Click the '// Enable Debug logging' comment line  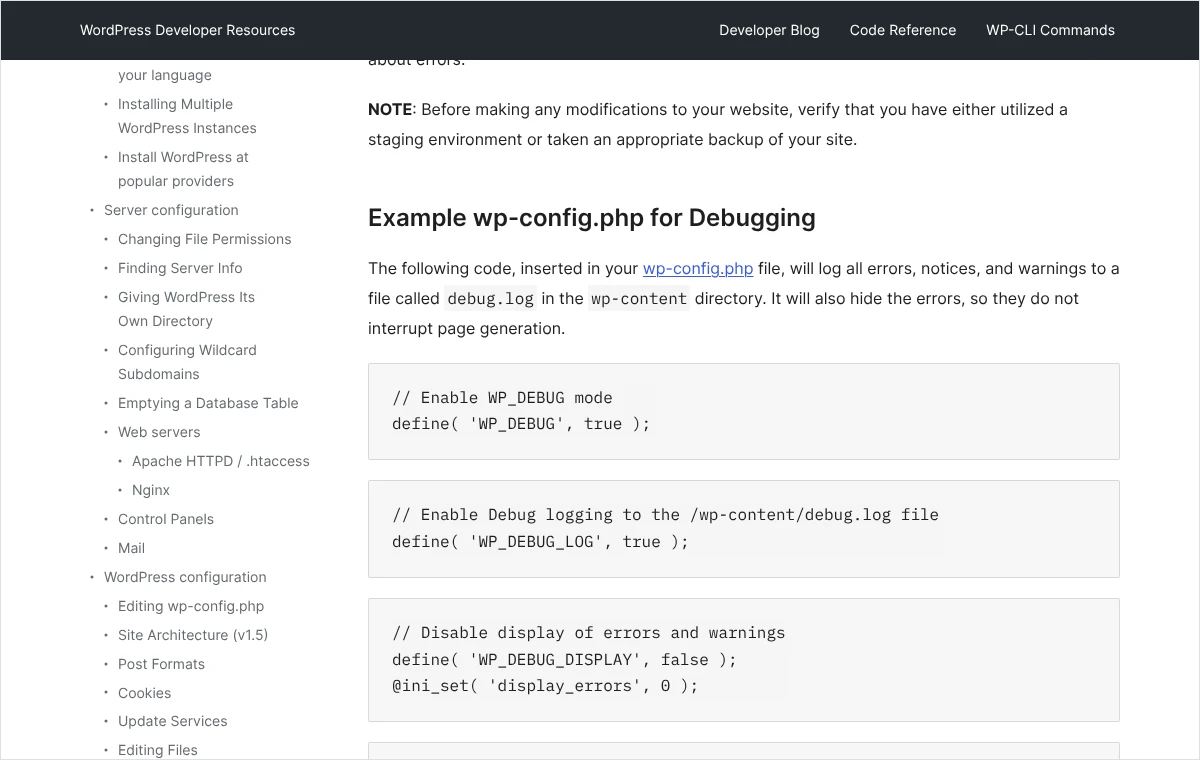pos(665,515)
